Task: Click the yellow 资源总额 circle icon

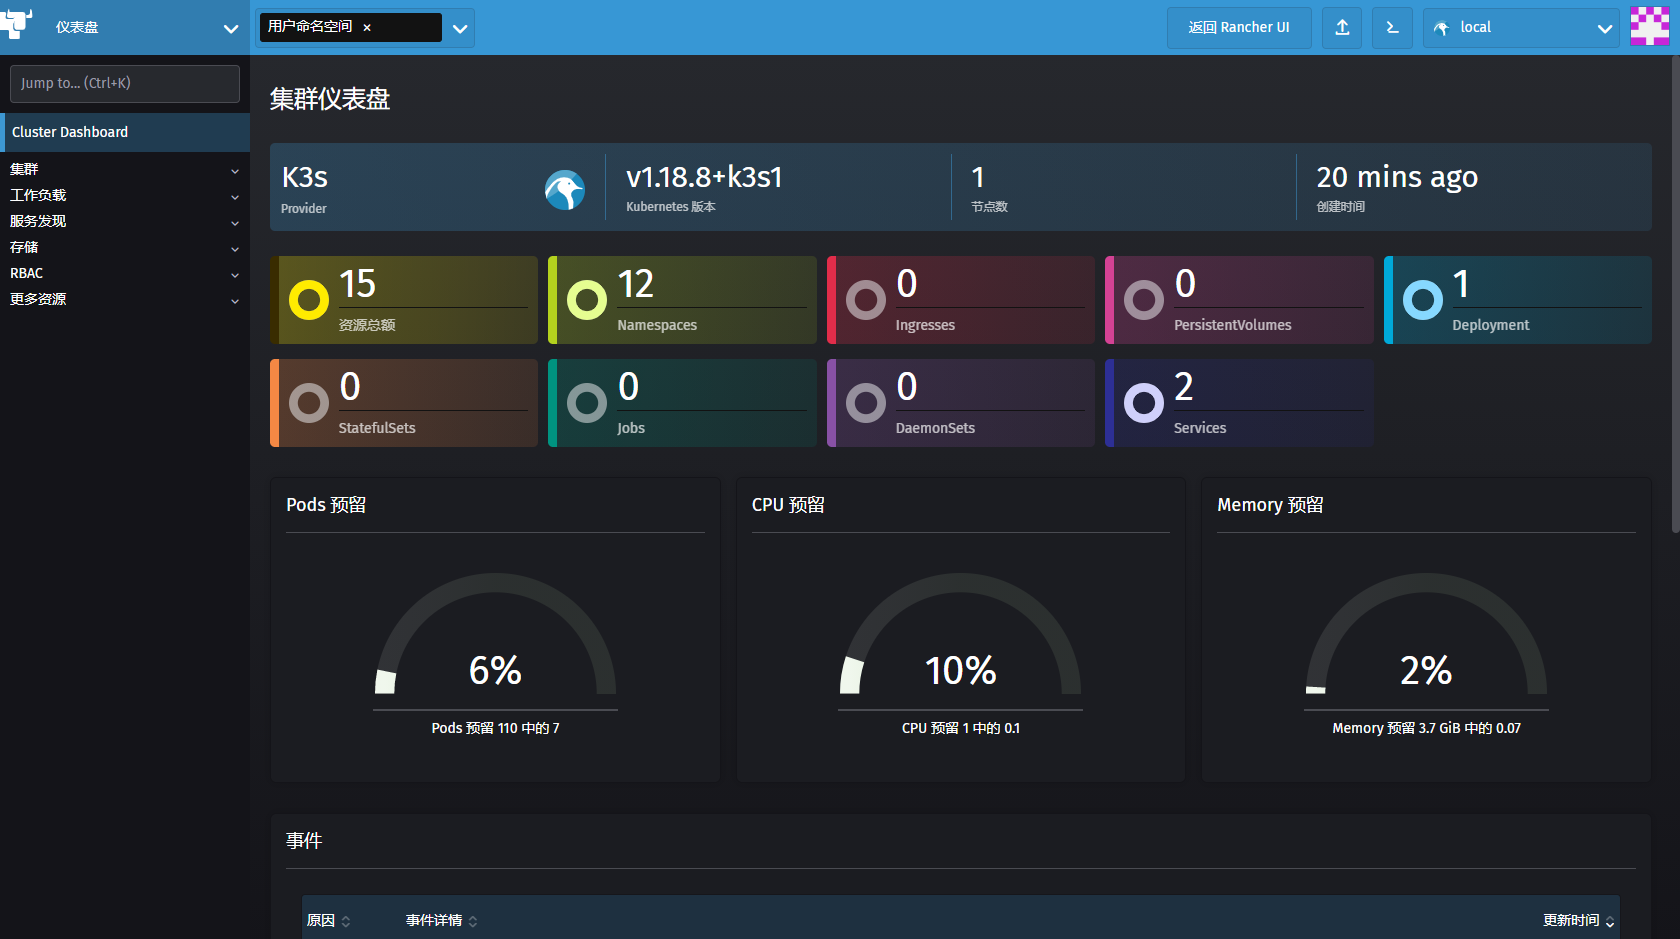Action: point(309,300)
